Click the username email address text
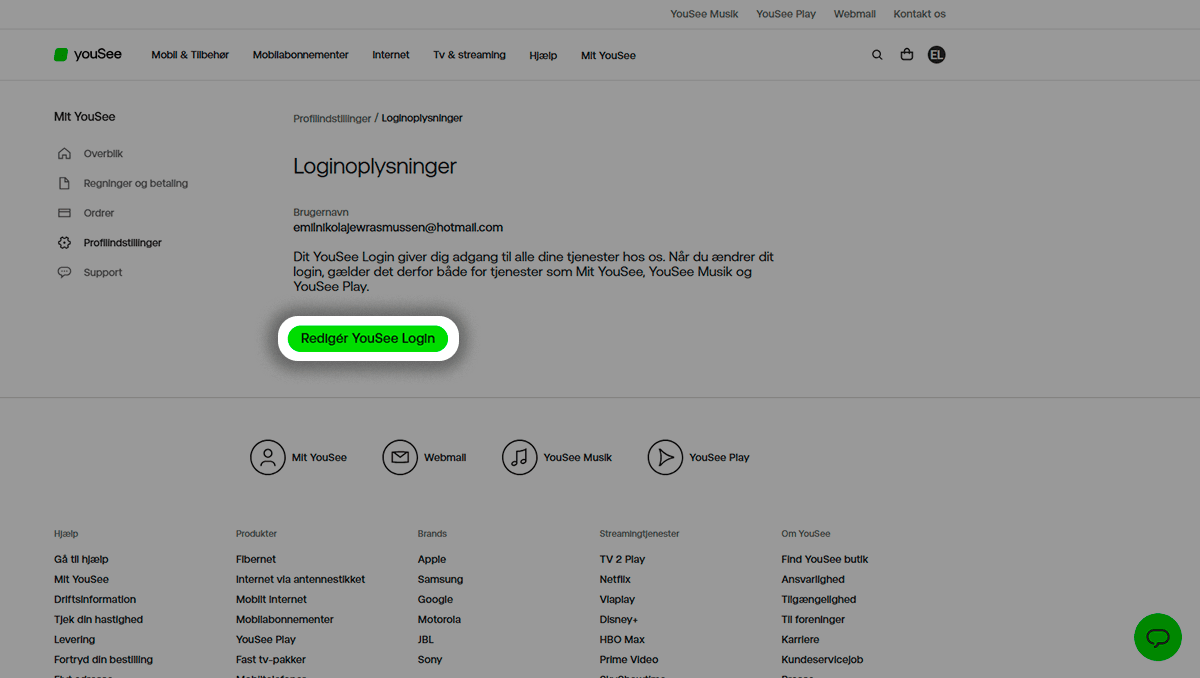Viewport: 1200px width, 678px height. (x=398, y=227)
